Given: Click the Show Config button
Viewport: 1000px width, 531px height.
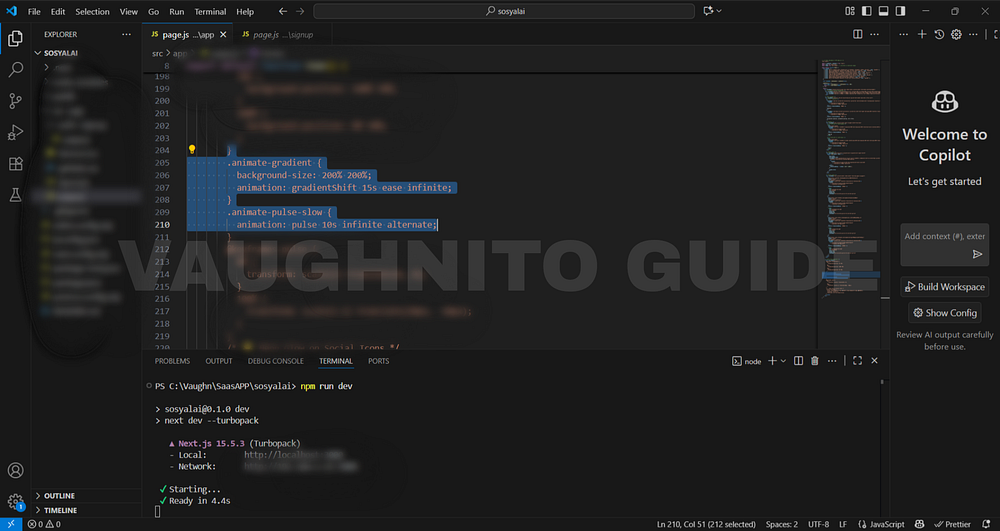Looking at the screenshot, I should (945, 313).
